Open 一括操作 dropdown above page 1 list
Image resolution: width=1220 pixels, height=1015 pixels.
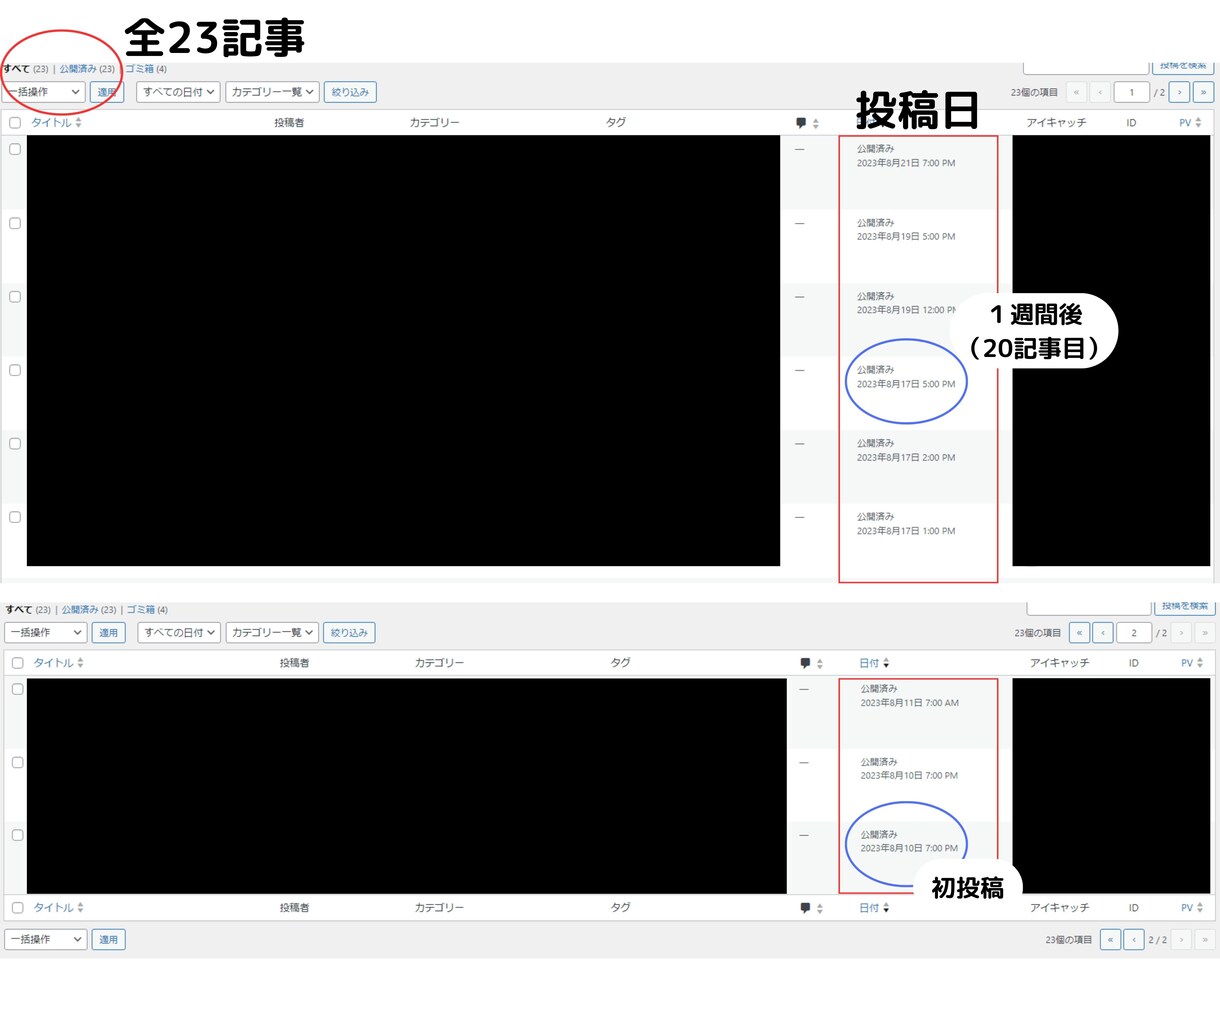pos(43,92)
